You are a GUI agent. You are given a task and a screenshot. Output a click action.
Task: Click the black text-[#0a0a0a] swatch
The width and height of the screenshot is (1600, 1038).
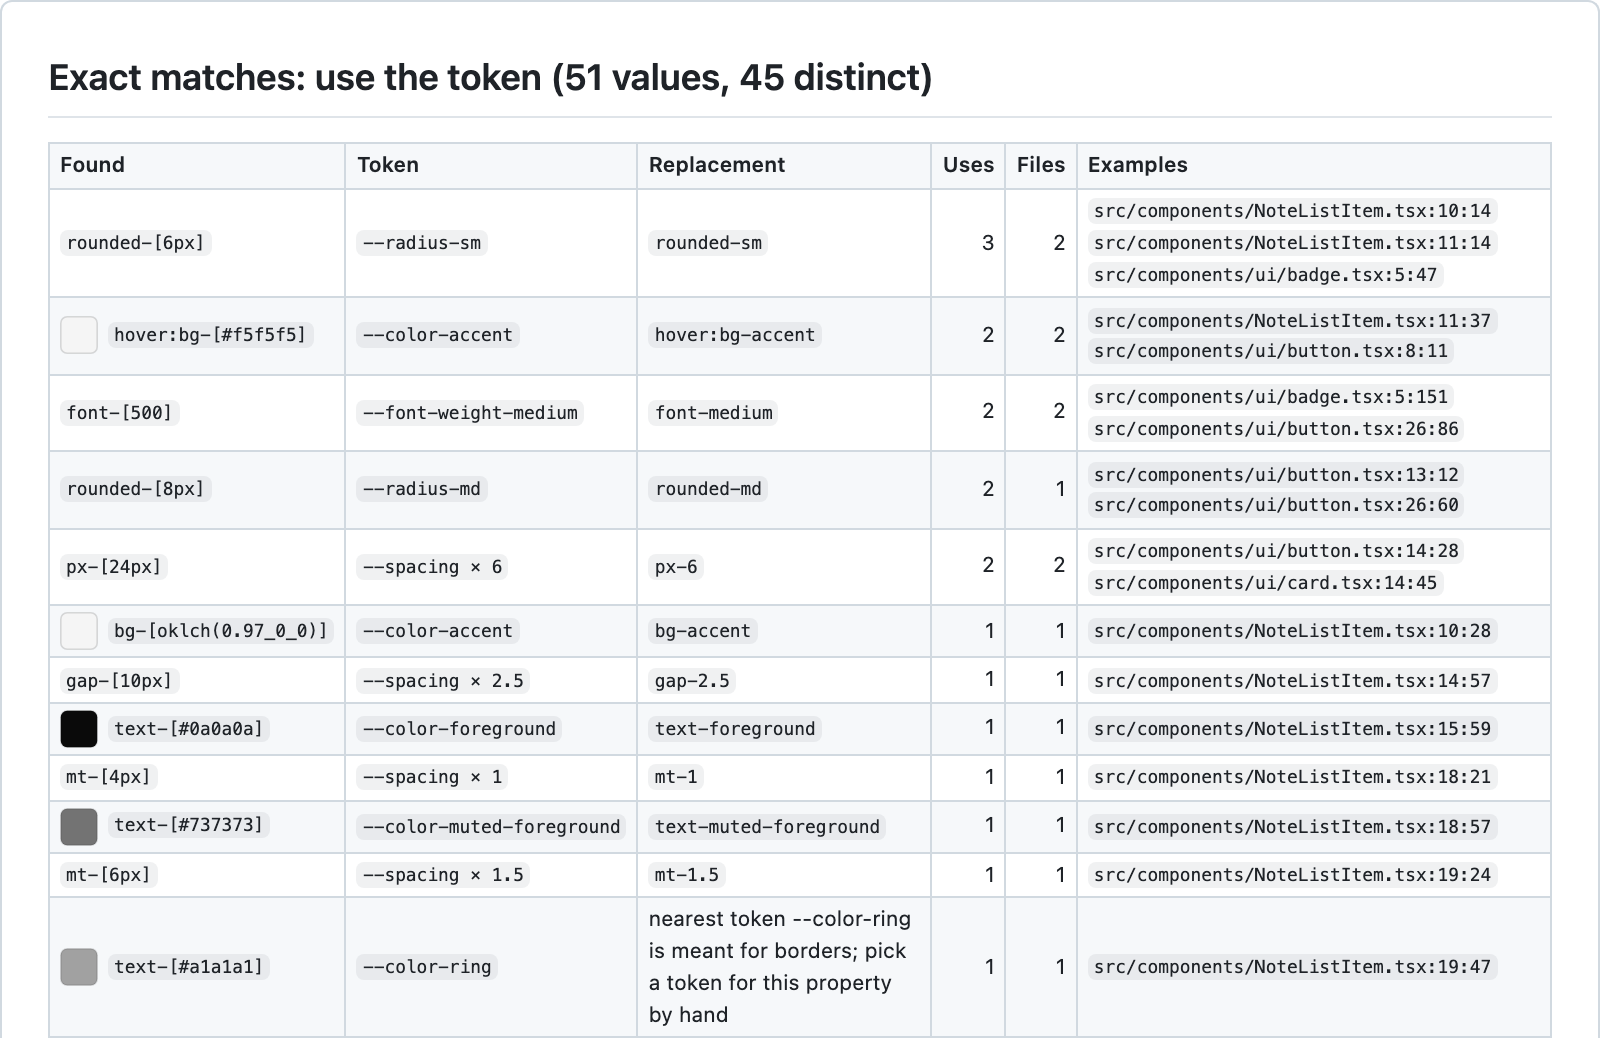click(79, 729)
